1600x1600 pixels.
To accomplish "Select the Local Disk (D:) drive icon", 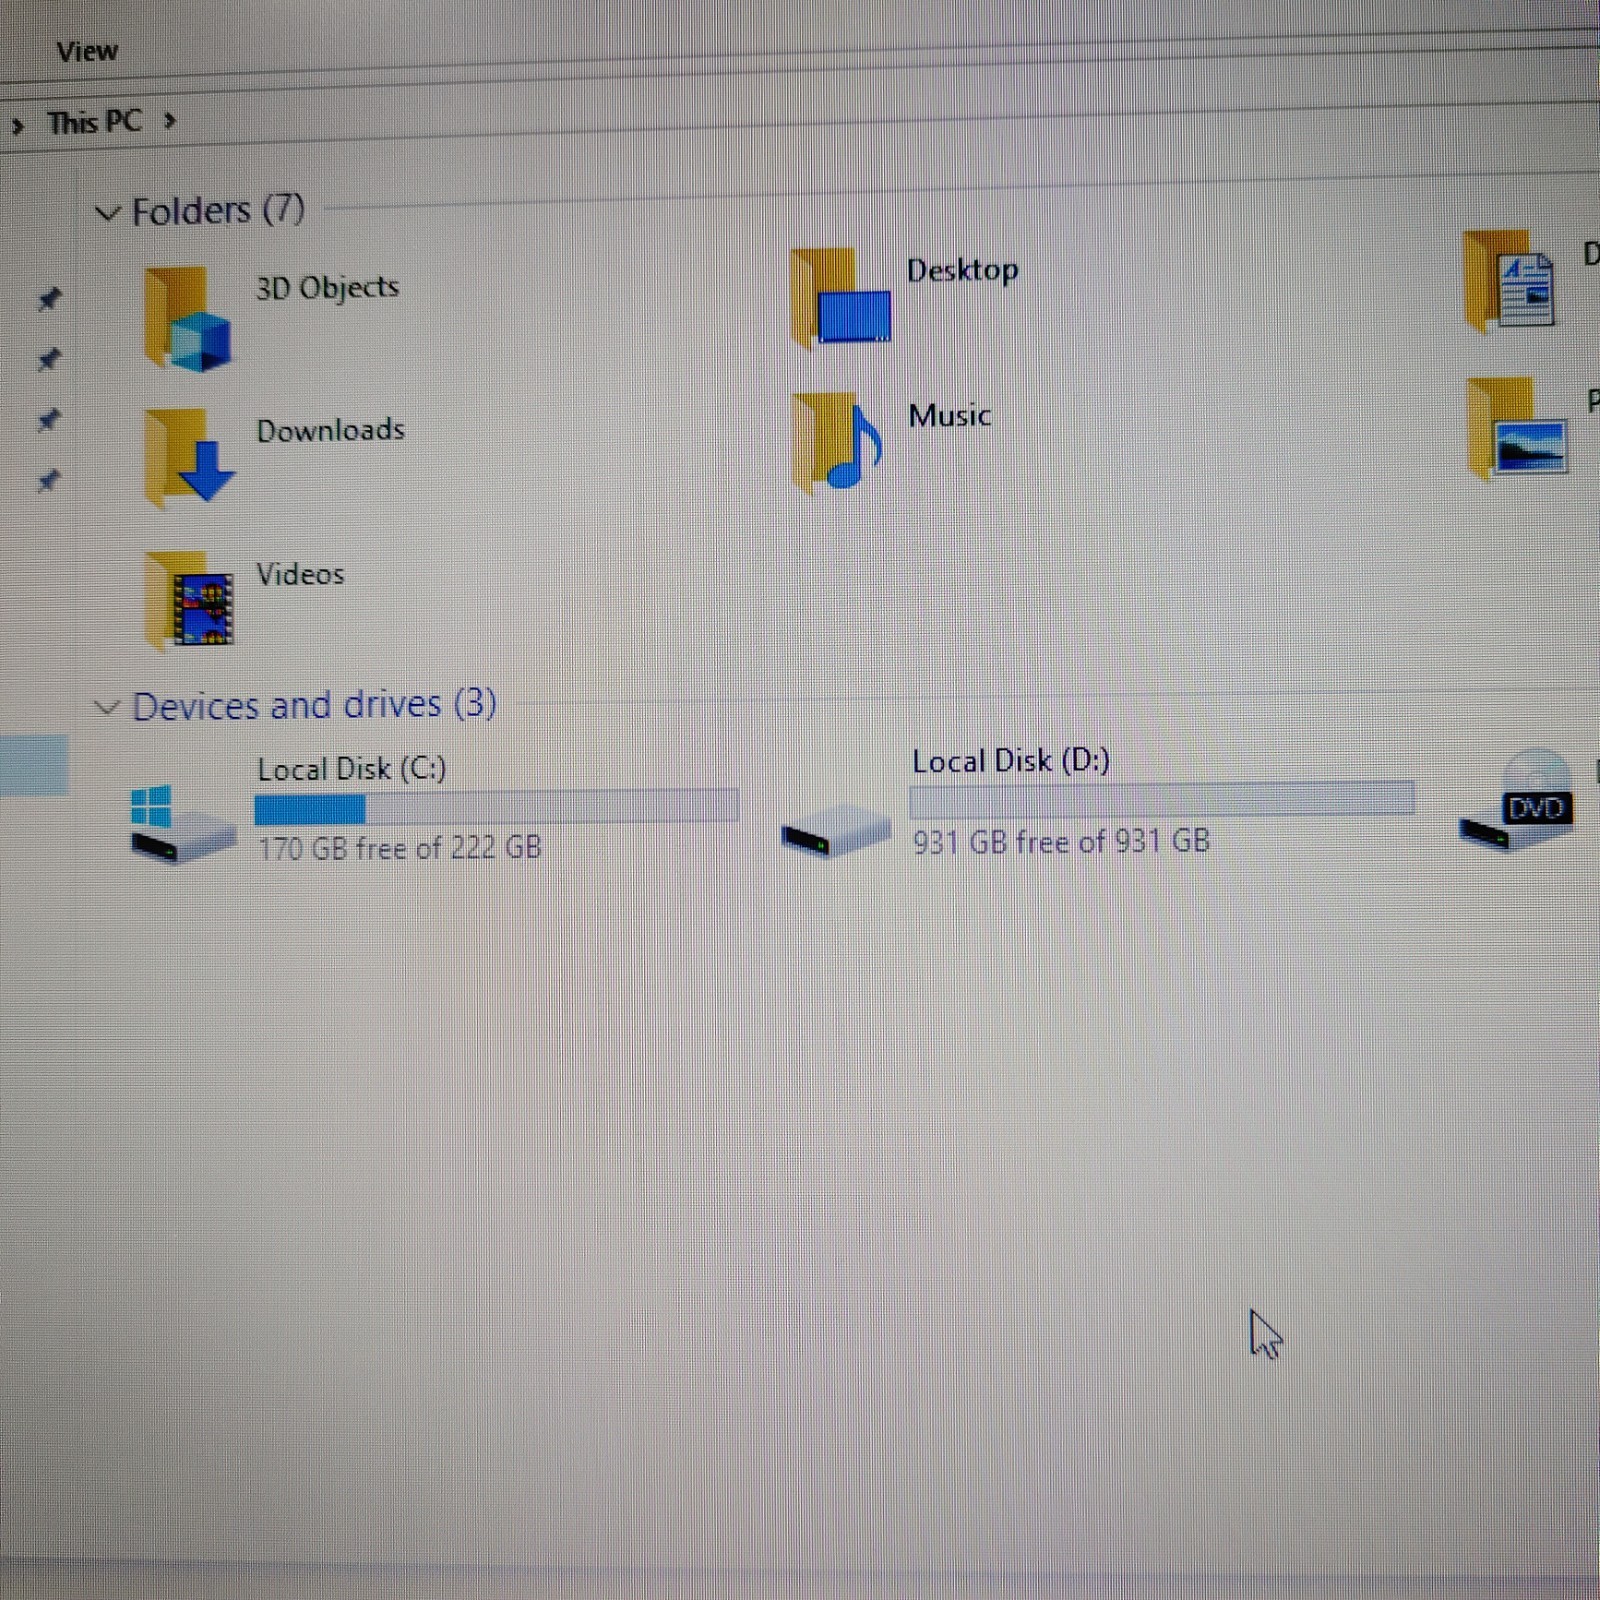I will [836, 831].
